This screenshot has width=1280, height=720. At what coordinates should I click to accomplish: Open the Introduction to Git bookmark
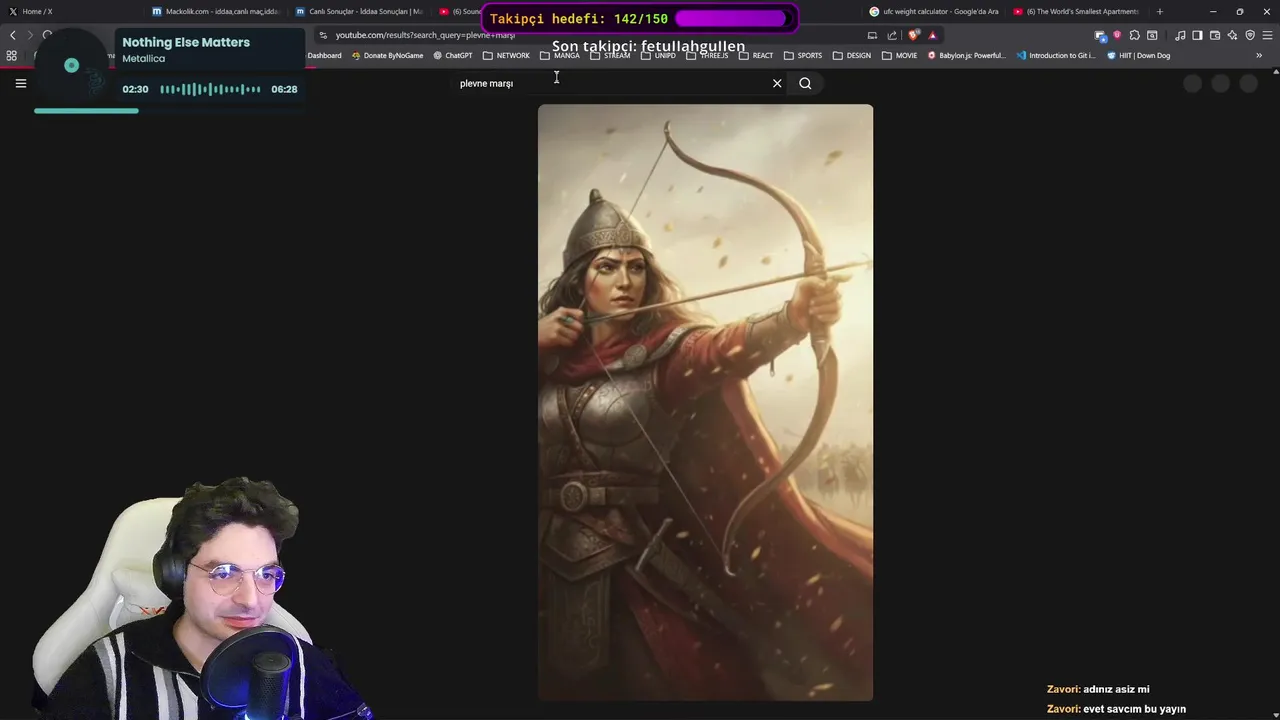coord(1056,55)
